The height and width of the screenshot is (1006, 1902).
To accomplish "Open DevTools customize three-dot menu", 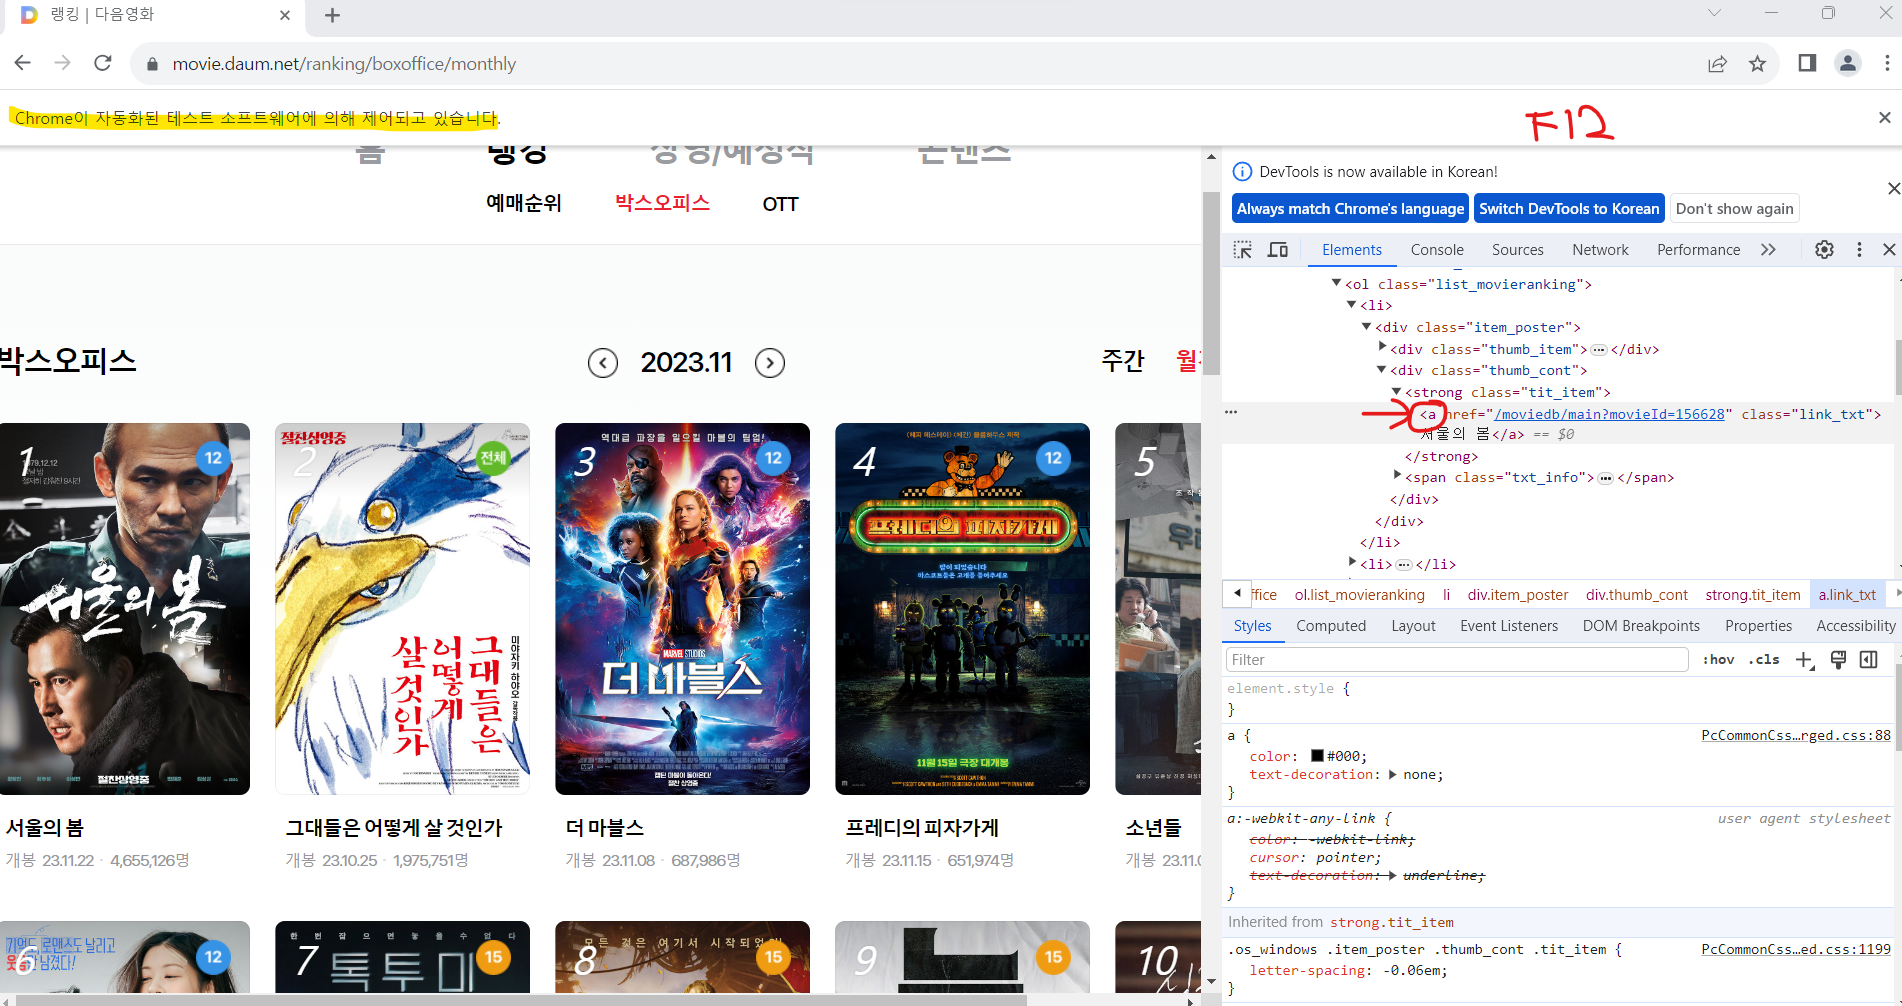I will 1859,250.
